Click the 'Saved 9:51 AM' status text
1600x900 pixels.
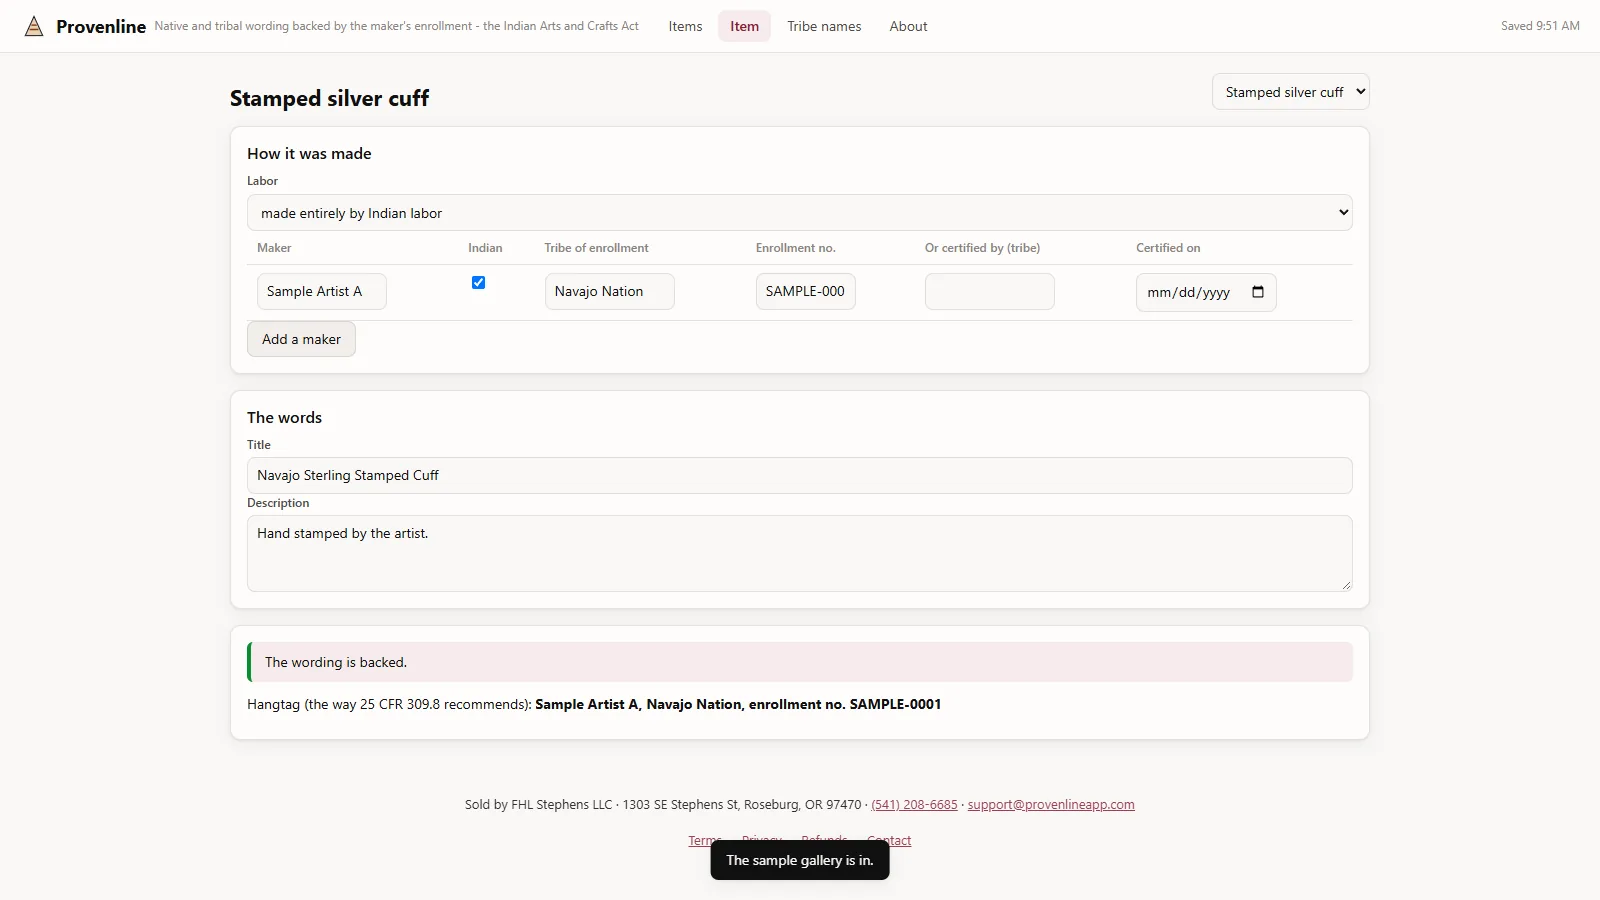1540,26
